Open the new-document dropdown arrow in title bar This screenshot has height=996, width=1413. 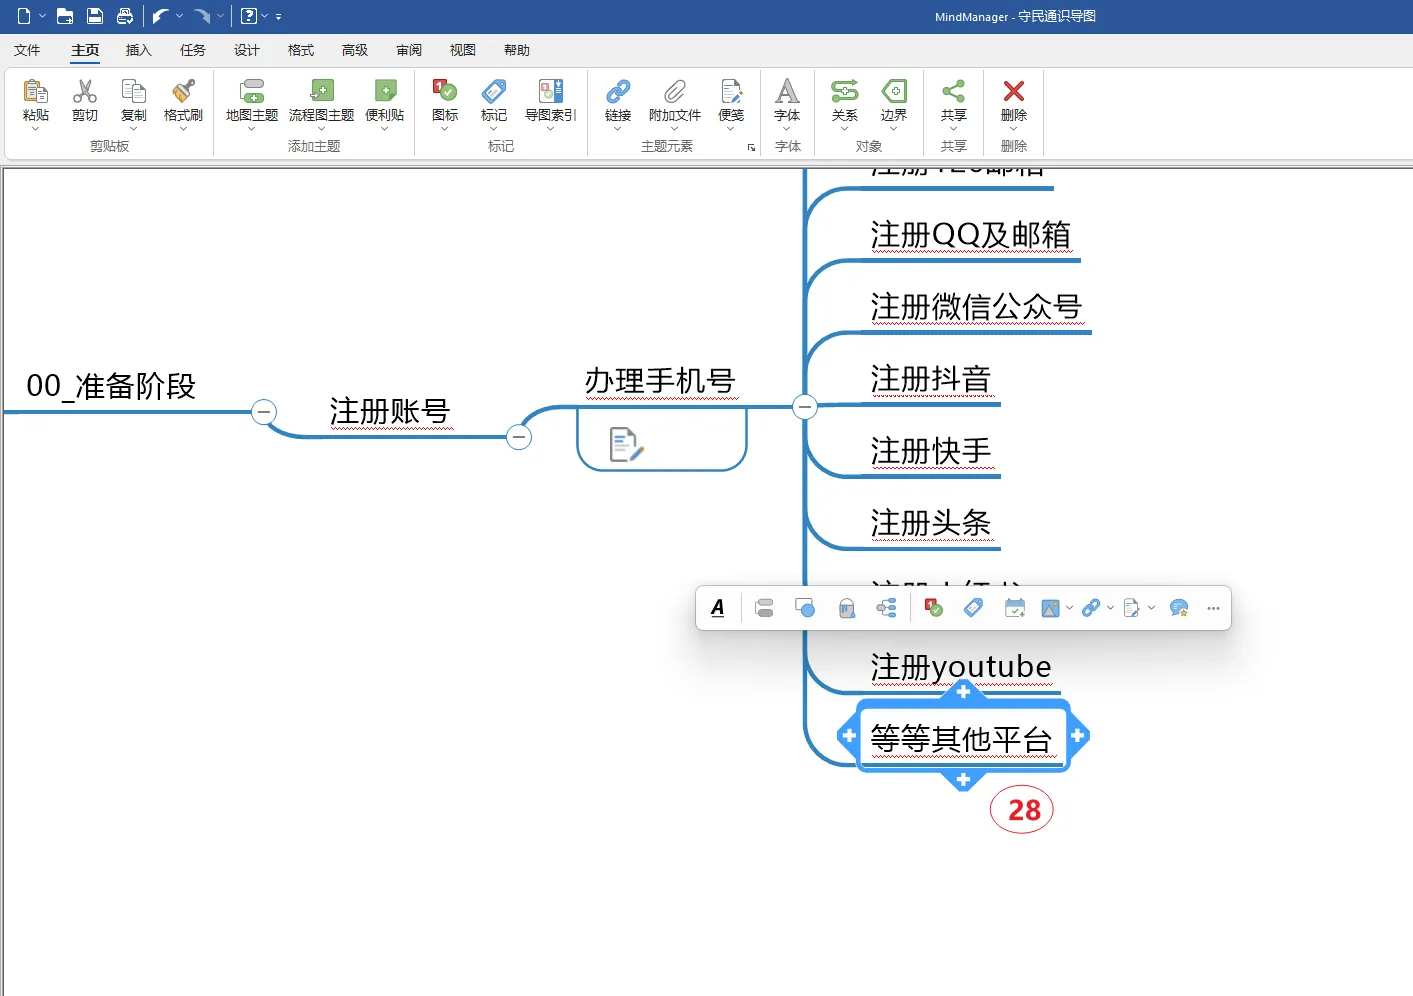click(x=43, y=16)
